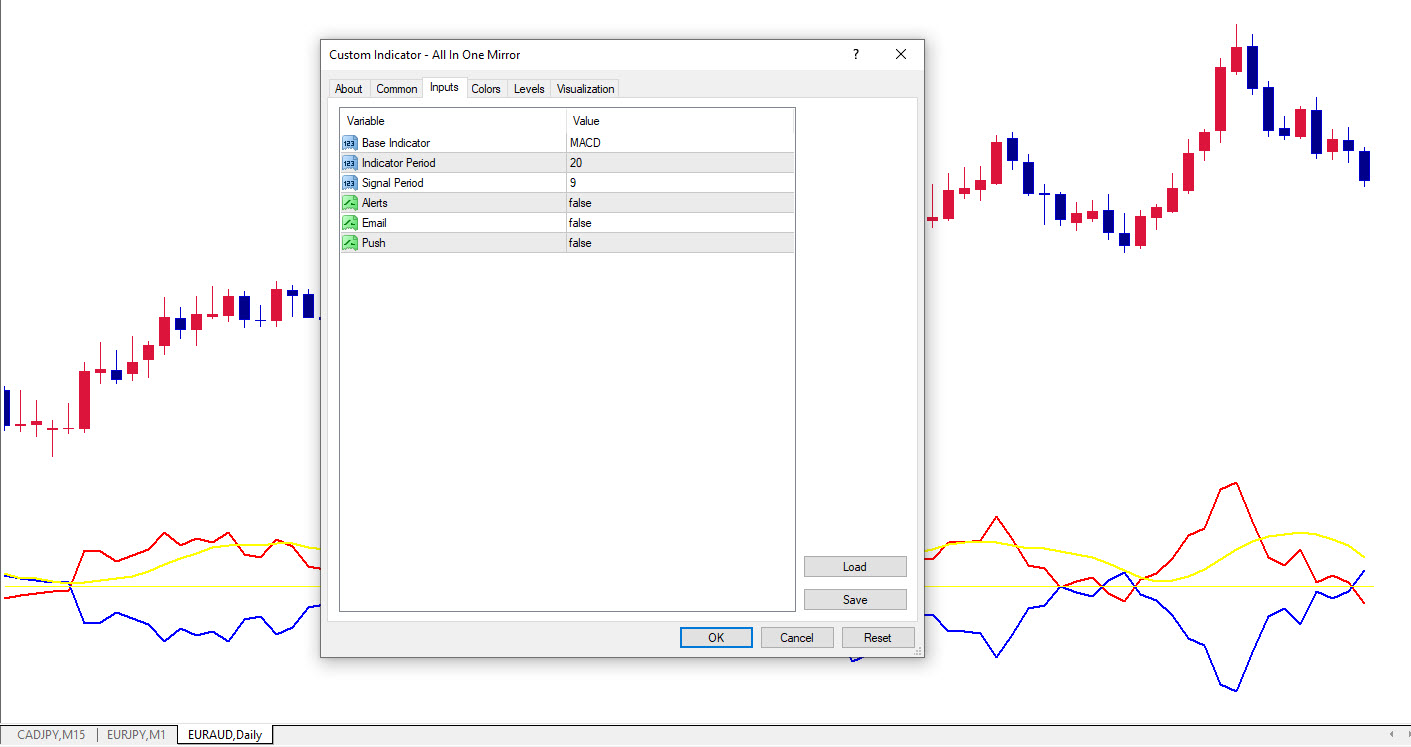This screenshot has width=1411, height=747.
Task: Select the Email false value cell
Action: [680, 223]
